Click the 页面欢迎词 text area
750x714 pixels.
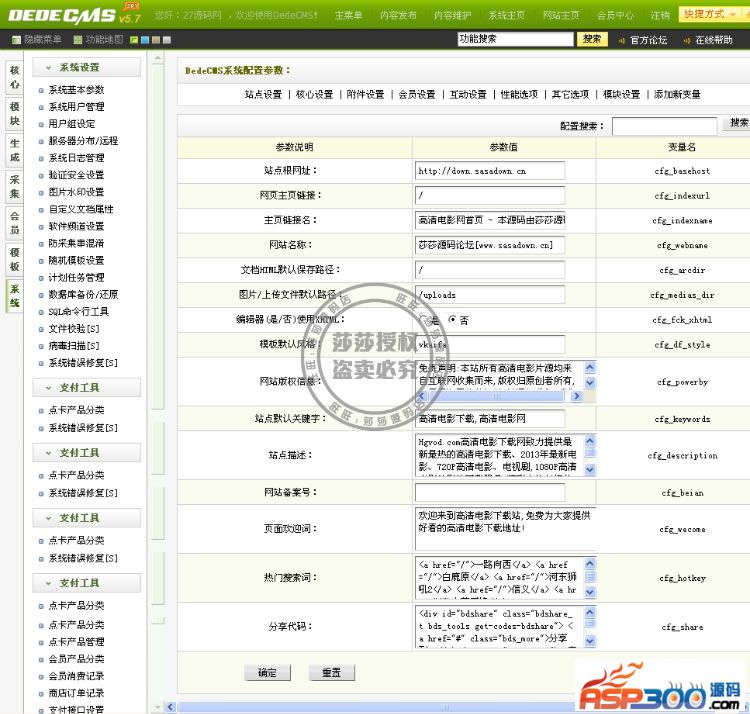(x=506, y=529)
